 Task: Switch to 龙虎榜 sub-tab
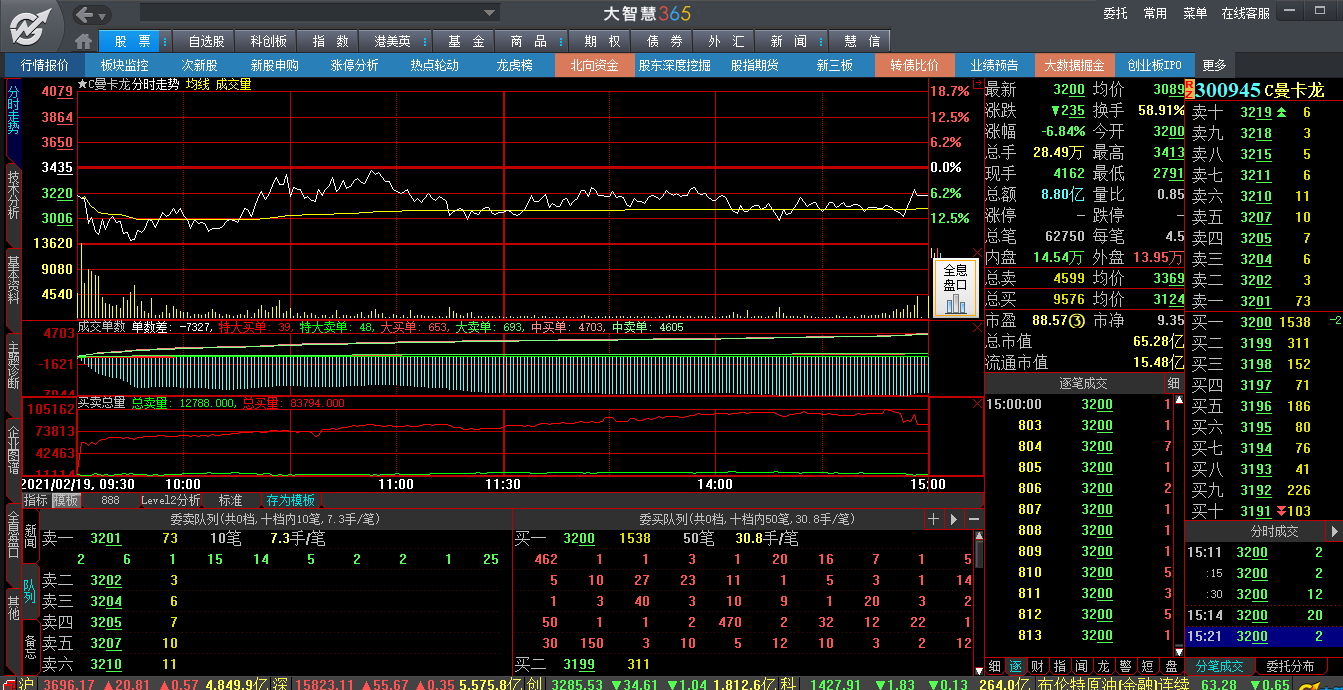(515, 65)
